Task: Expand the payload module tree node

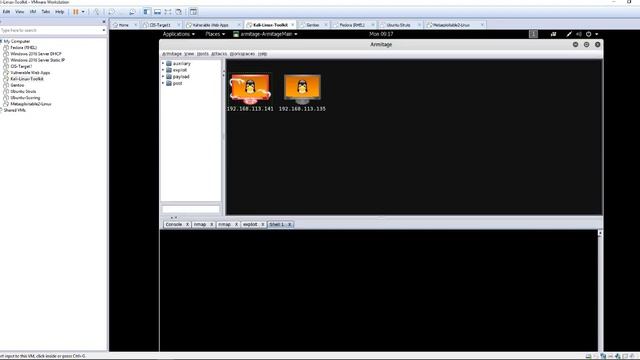Action: tap(163, 77)
